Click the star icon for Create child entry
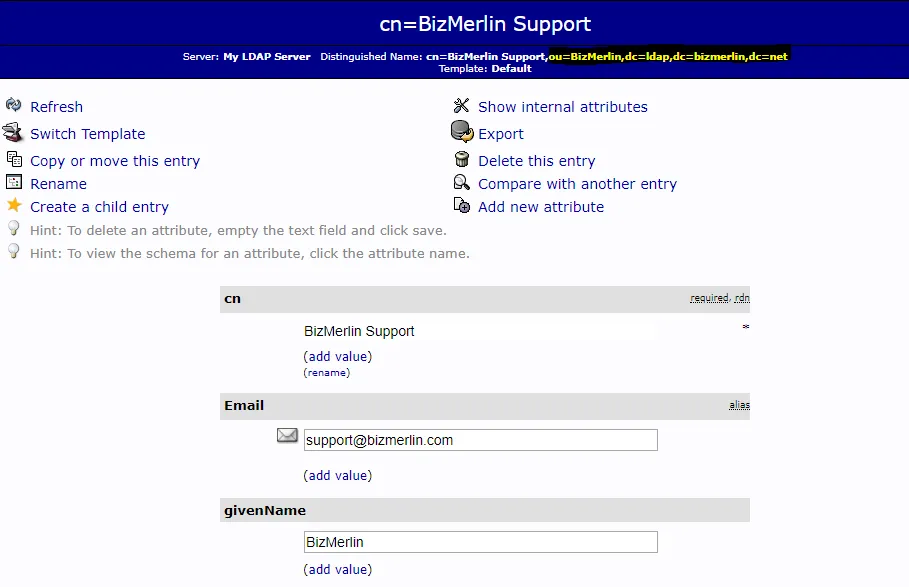The height and width of the screenshot is (587, 909). 14,205
